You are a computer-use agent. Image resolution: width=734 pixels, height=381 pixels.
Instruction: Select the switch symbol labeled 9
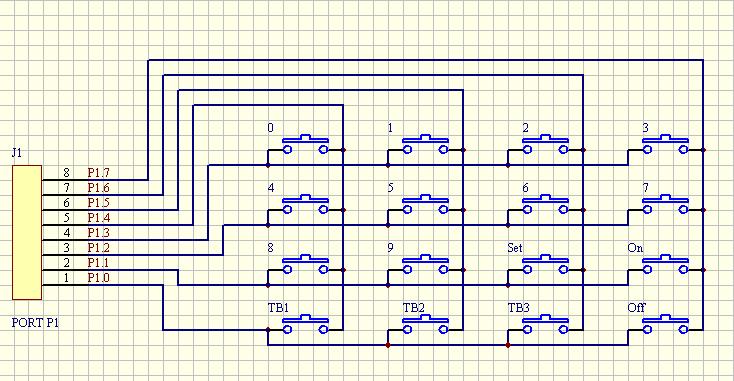(425, 264)
